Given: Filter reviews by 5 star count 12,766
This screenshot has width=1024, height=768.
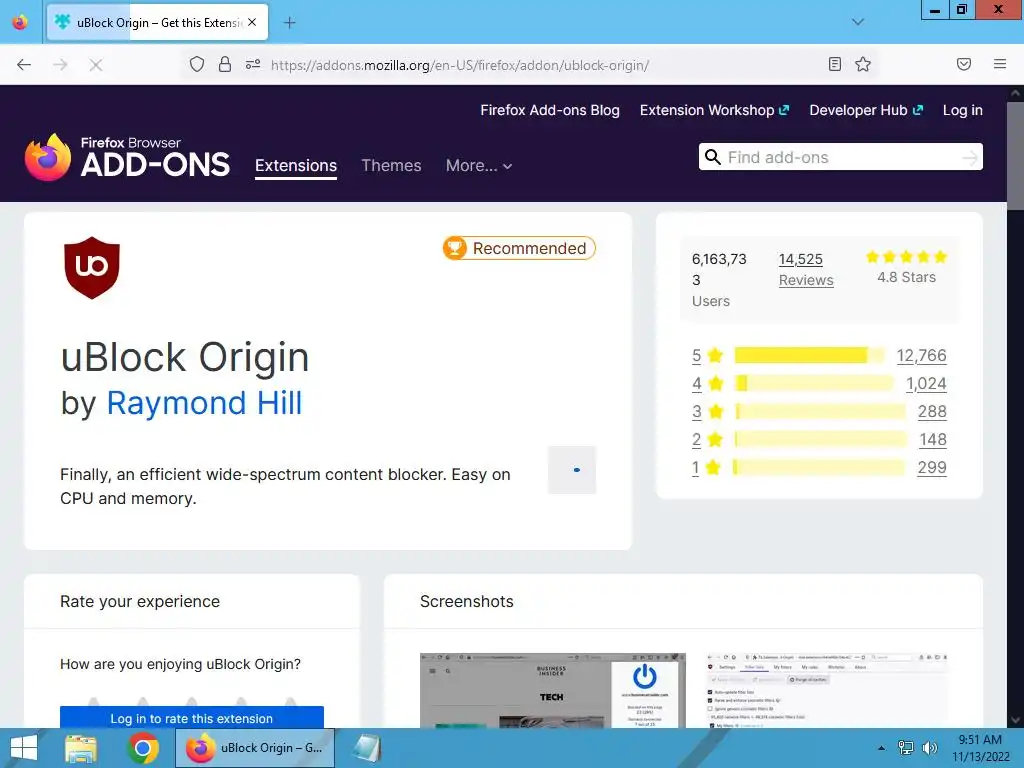Looking at the screenshot, I should tap(921, 356).
